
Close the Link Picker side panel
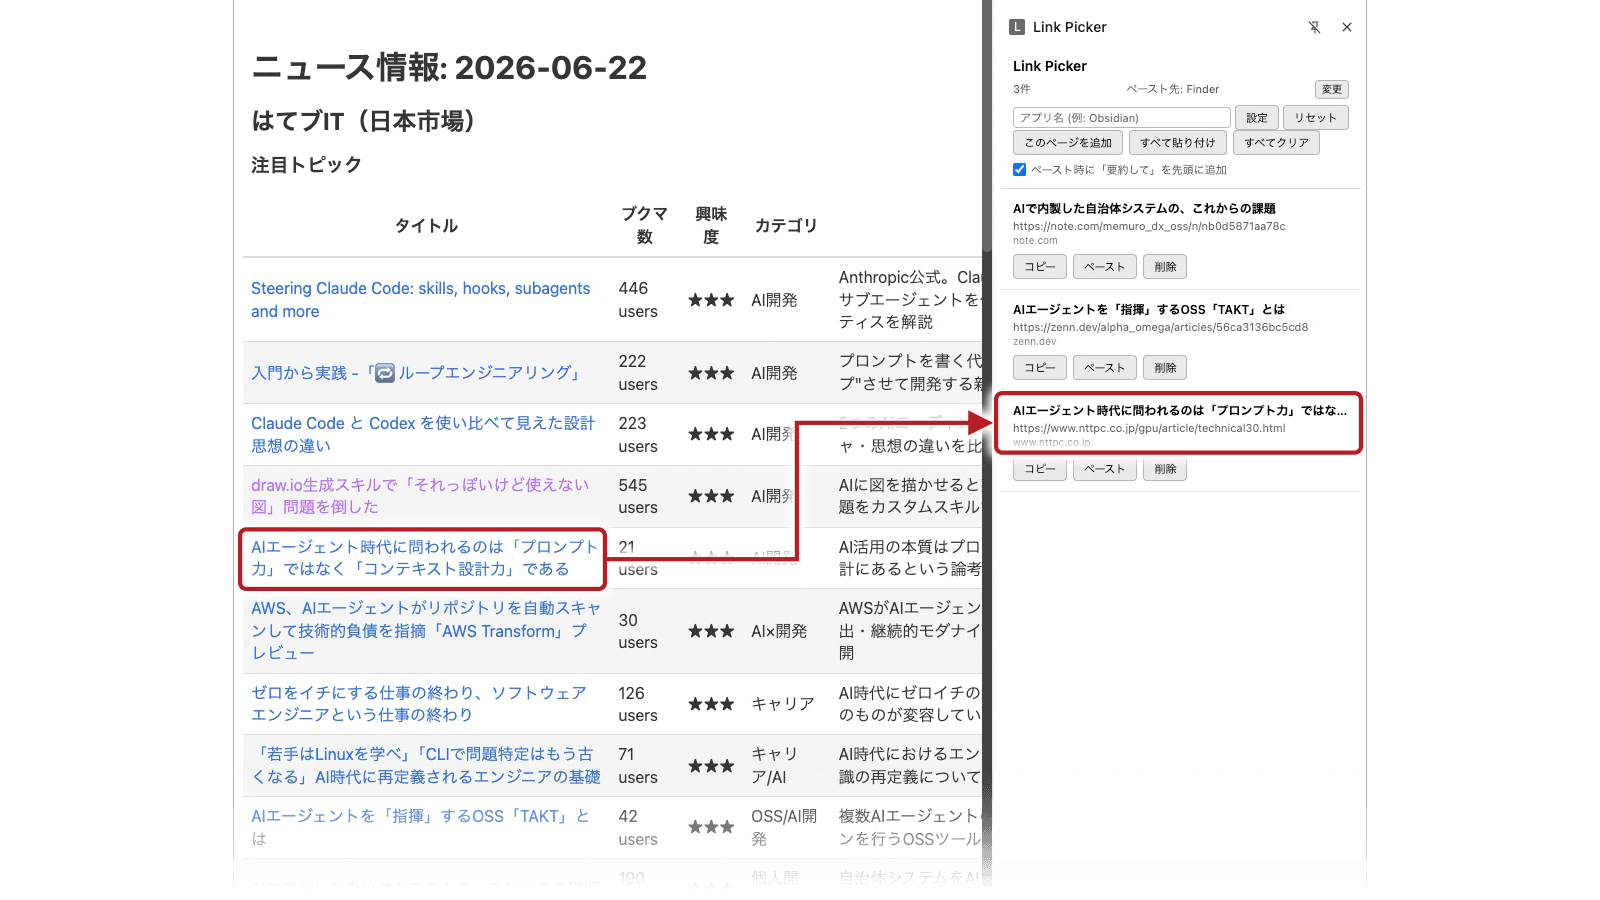tap(1347, 27)
